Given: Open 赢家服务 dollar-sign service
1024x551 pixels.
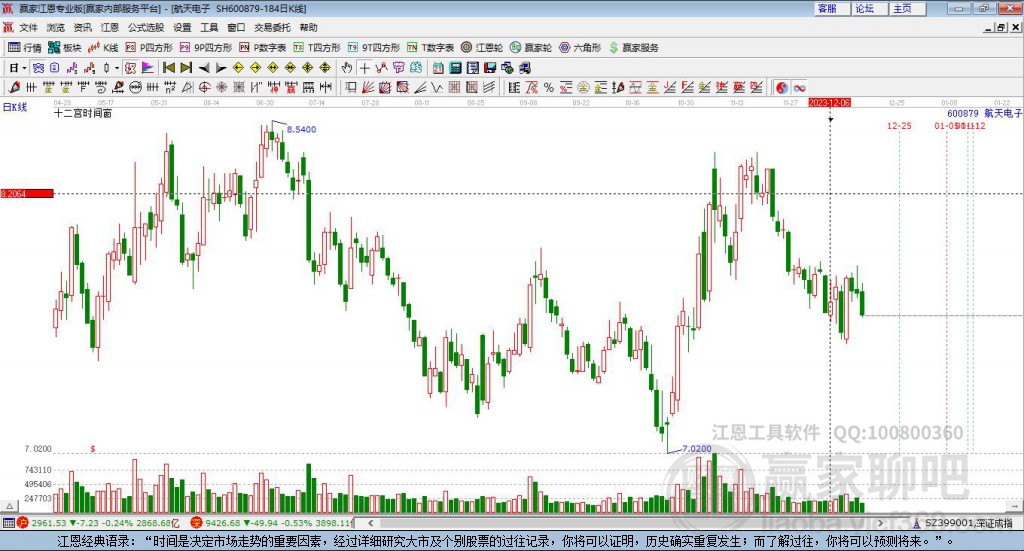Looking at the screenshot, I should tap(634, 48).
